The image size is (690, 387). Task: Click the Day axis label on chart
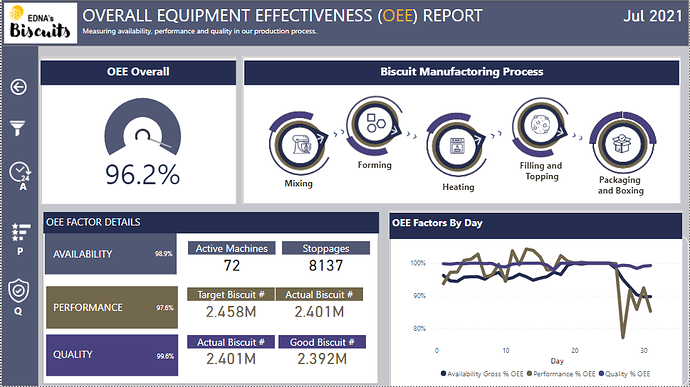coord(557,361)
